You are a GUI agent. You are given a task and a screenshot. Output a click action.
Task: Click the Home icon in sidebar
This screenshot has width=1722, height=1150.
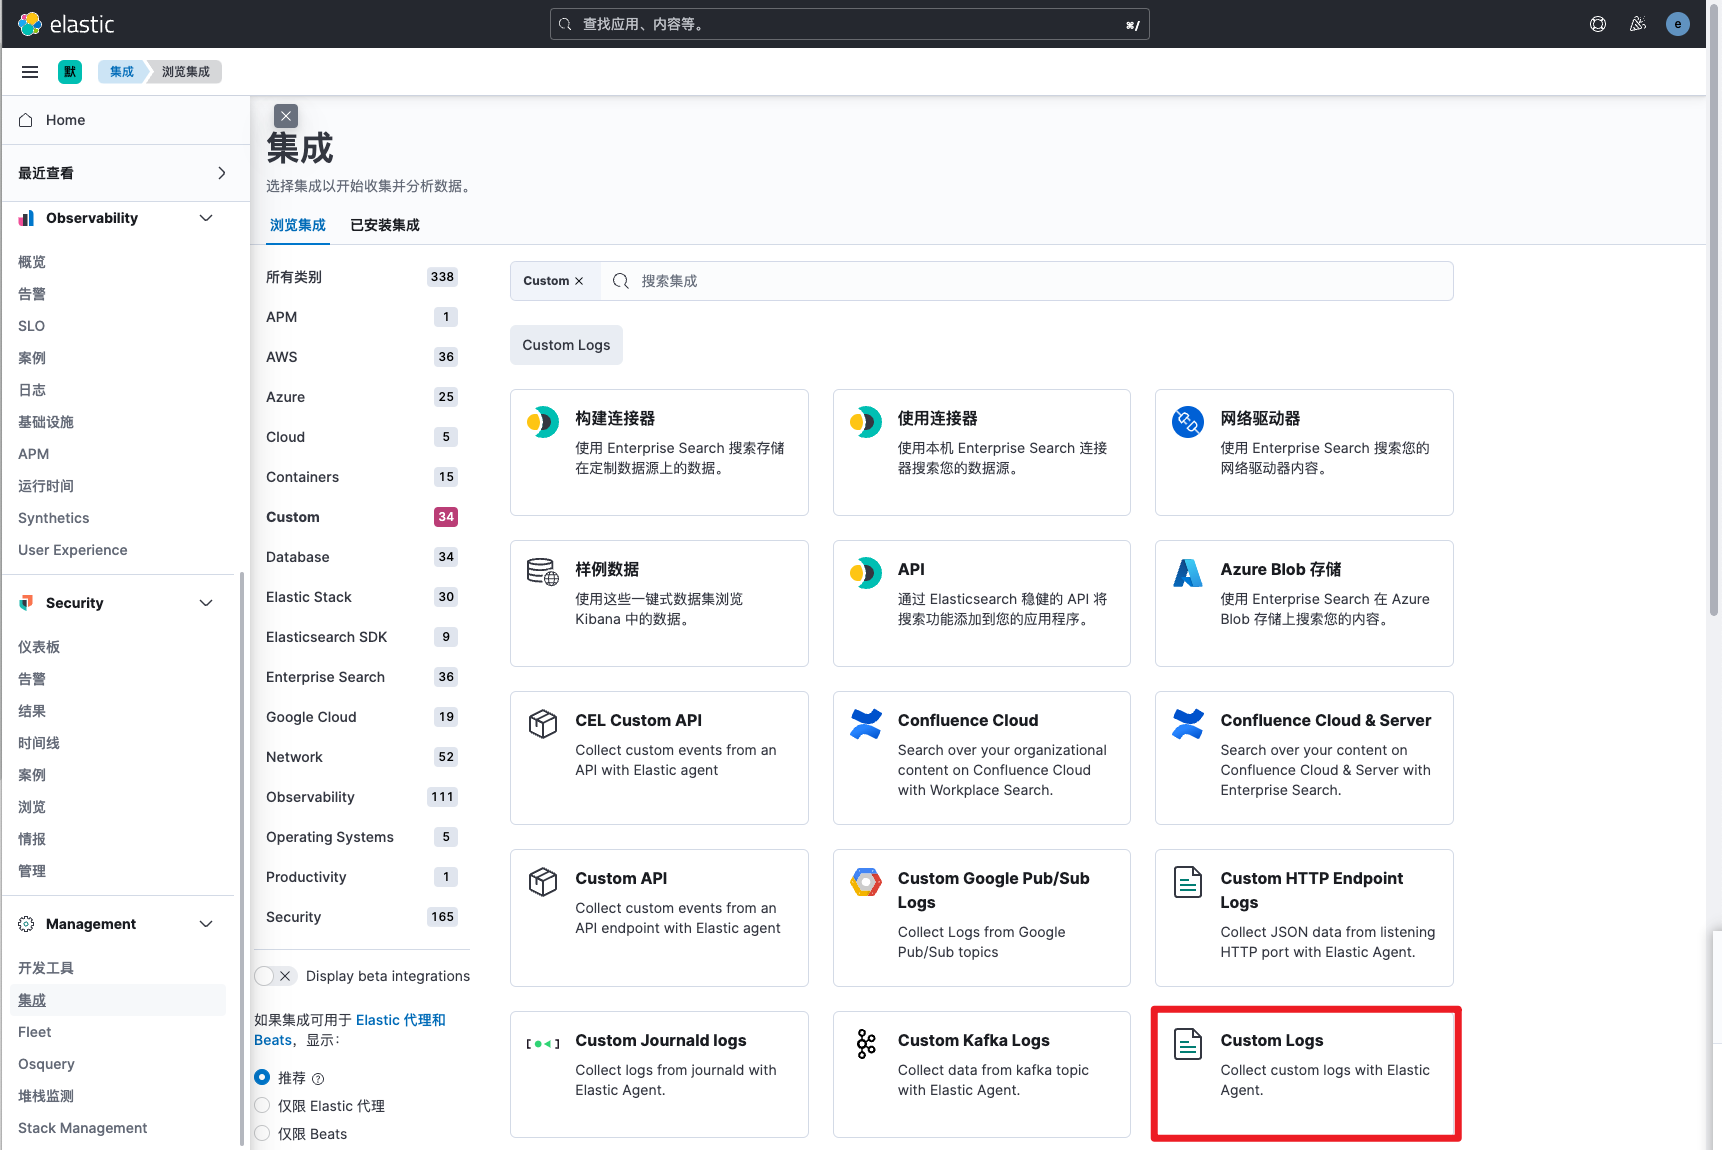coord(26,120)
